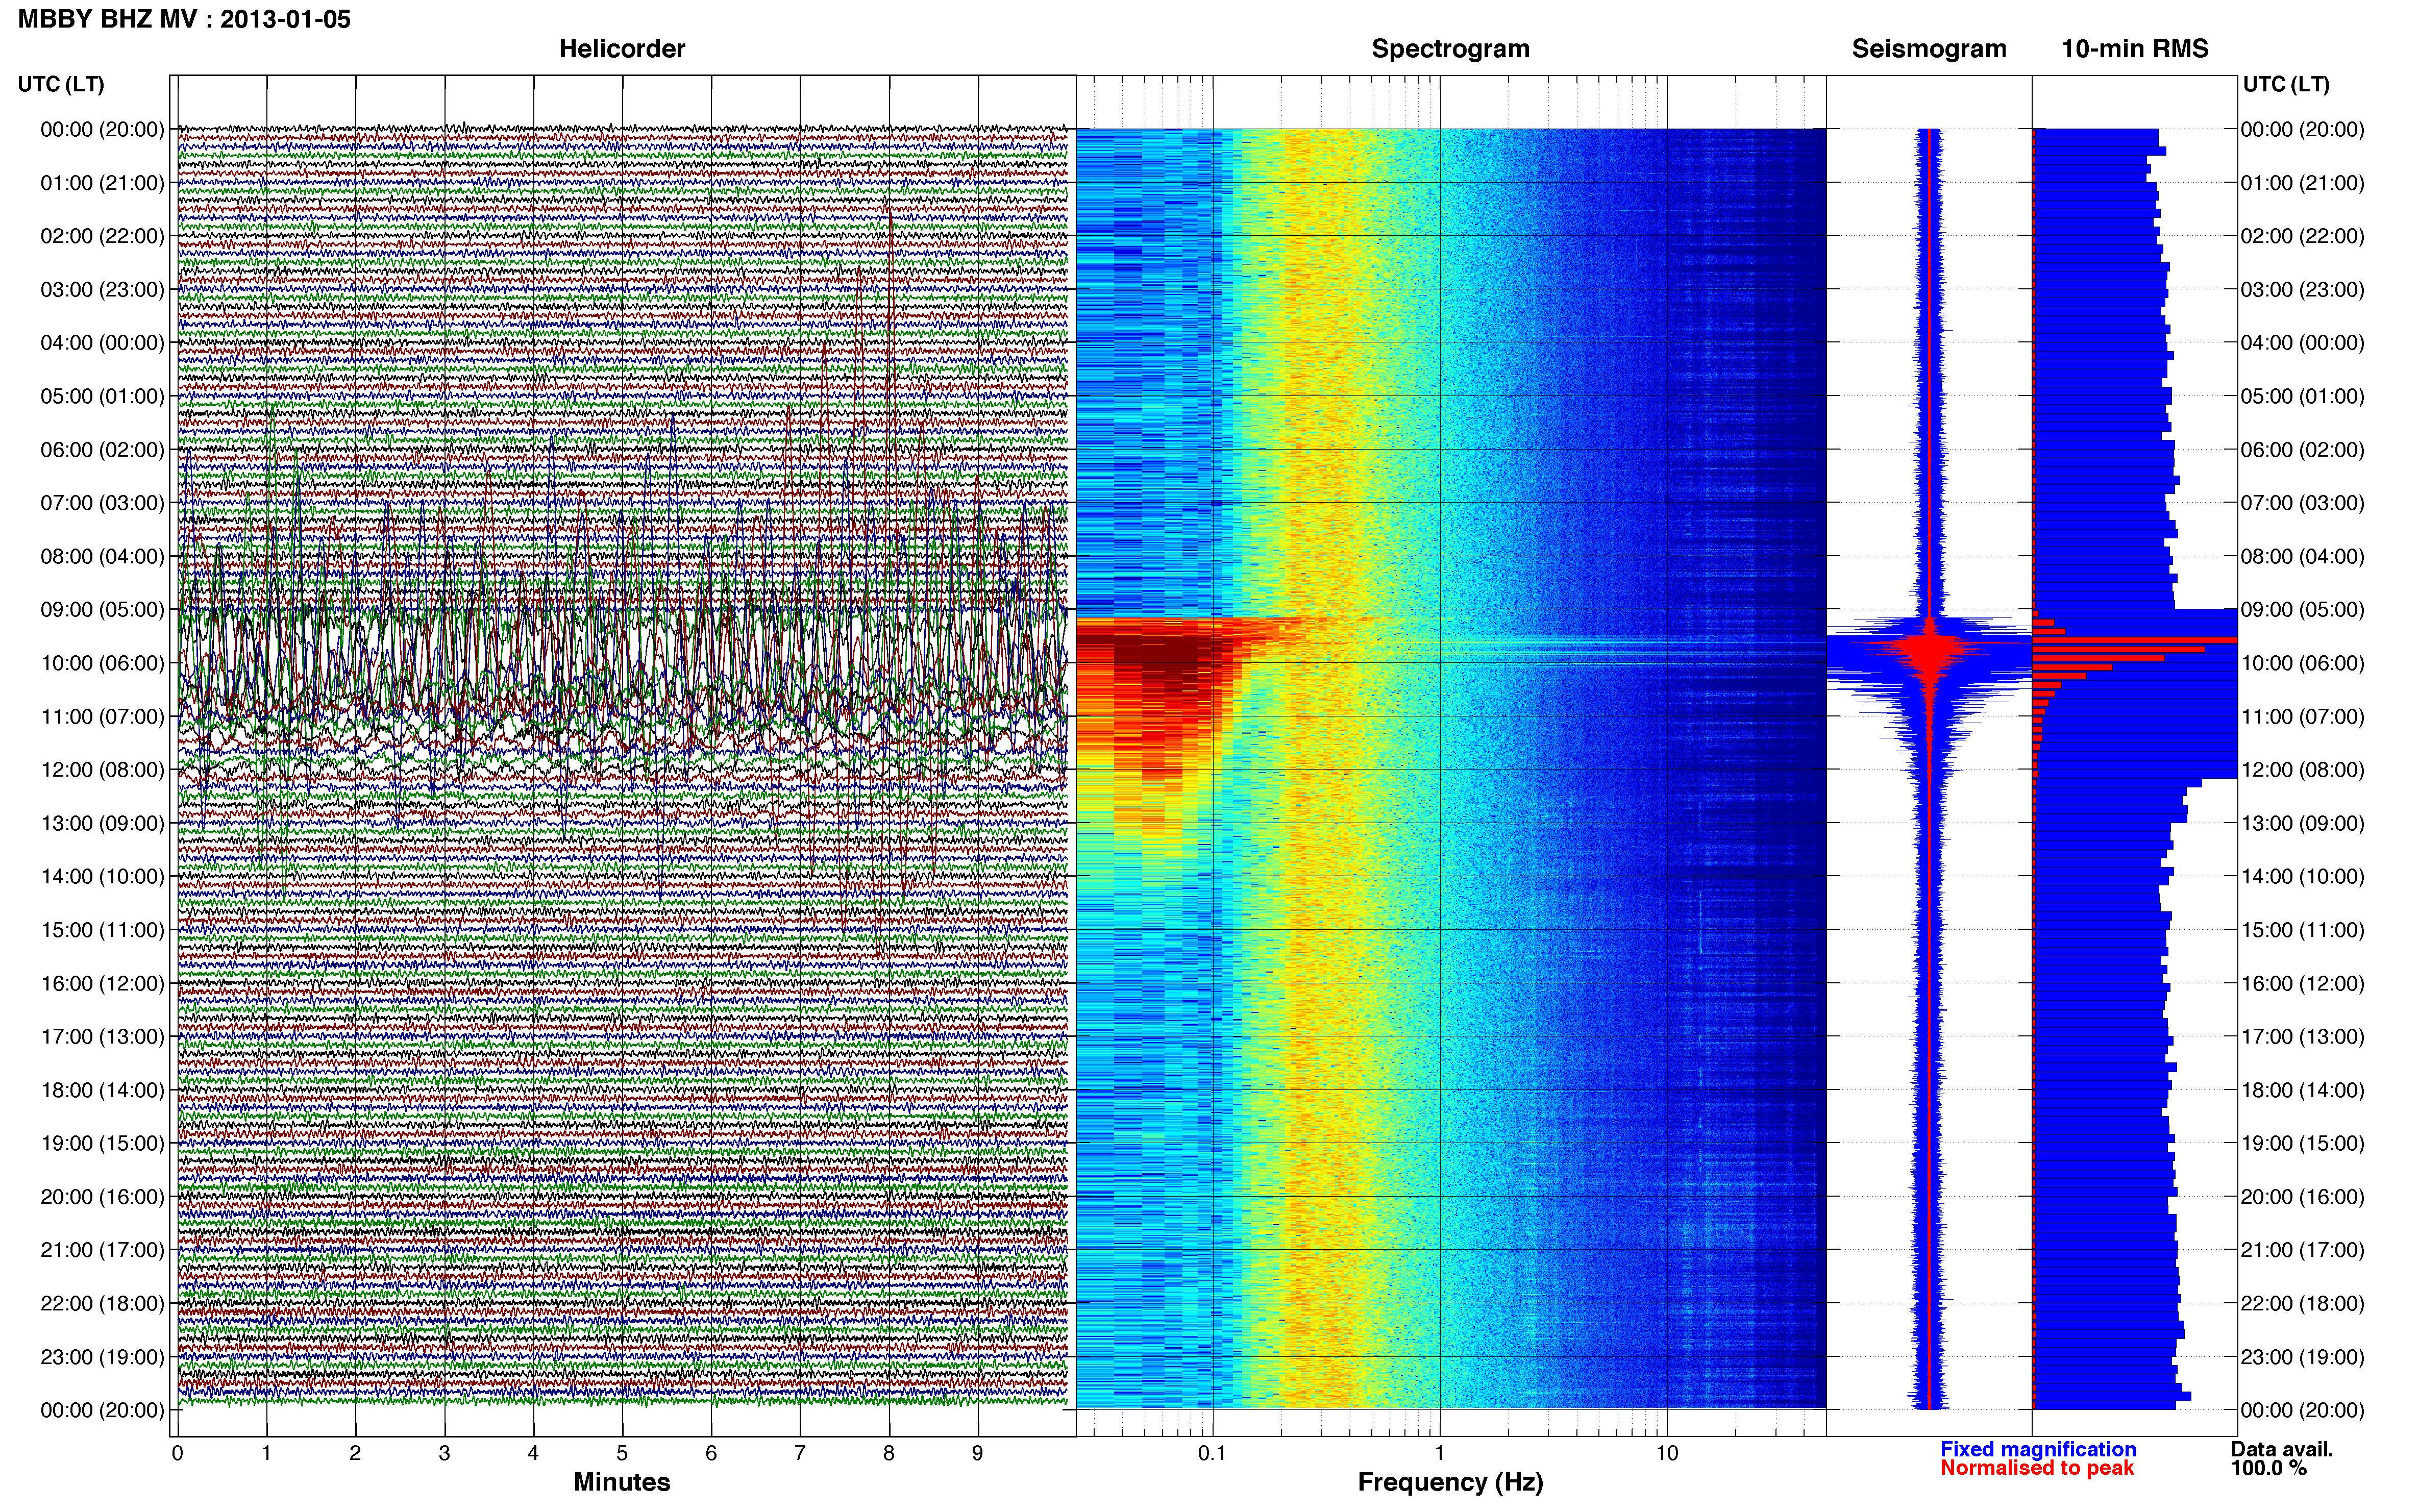
Task: Click left time label '06:00 (02:00)'
Action: click(102, 449)
